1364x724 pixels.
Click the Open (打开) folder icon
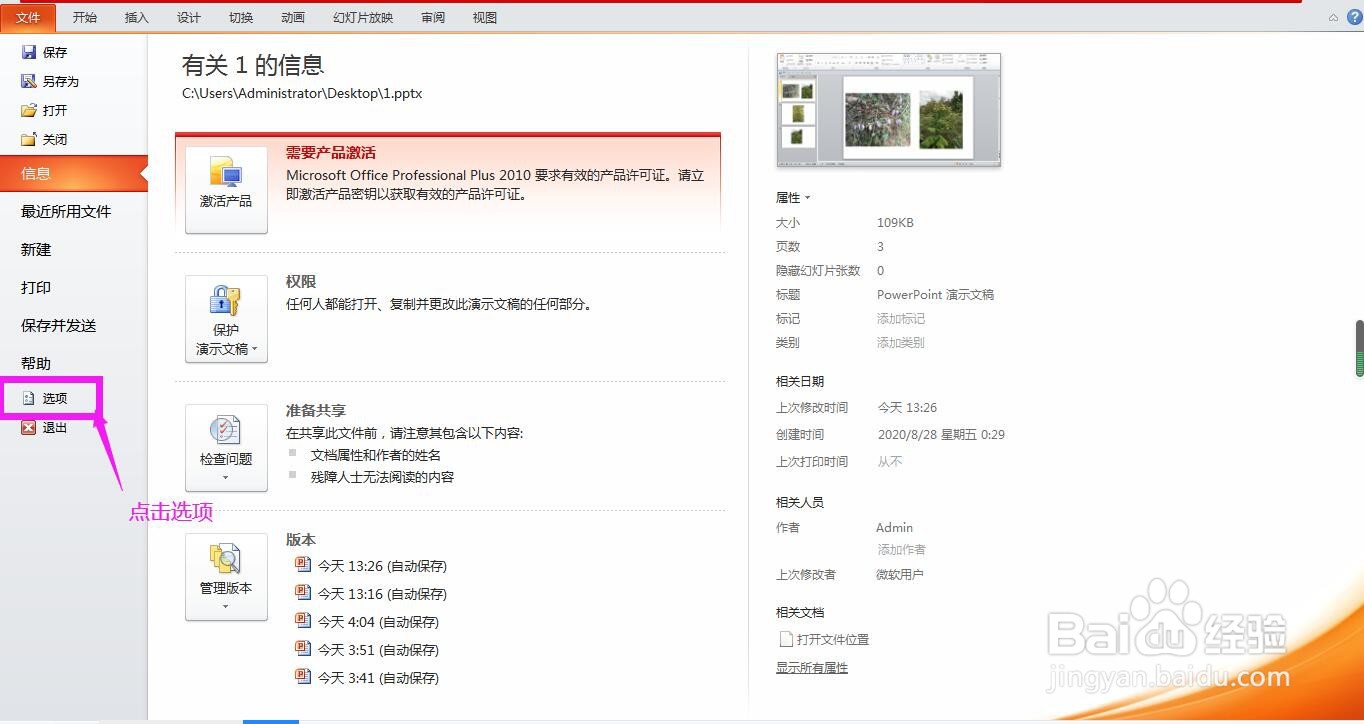[29, 110]
